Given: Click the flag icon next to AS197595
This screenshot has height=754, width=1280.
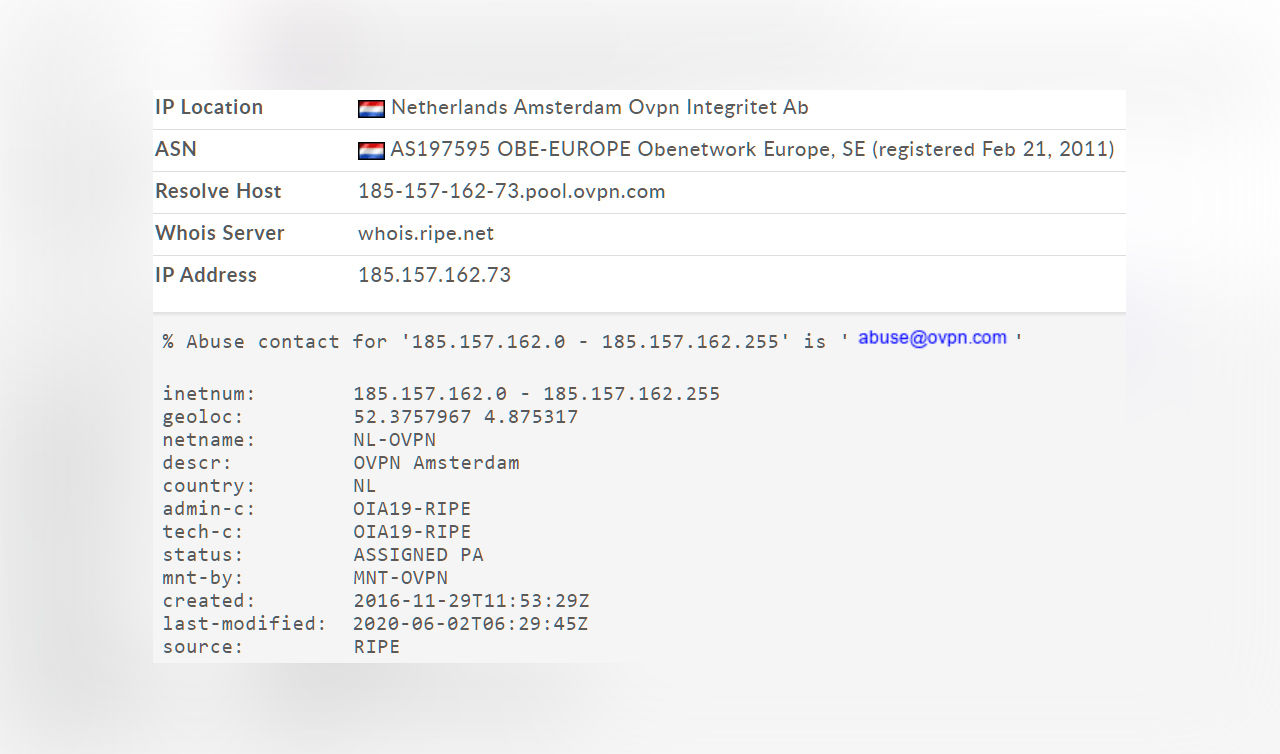Looking at the screenshot, I should coord(371,151).
